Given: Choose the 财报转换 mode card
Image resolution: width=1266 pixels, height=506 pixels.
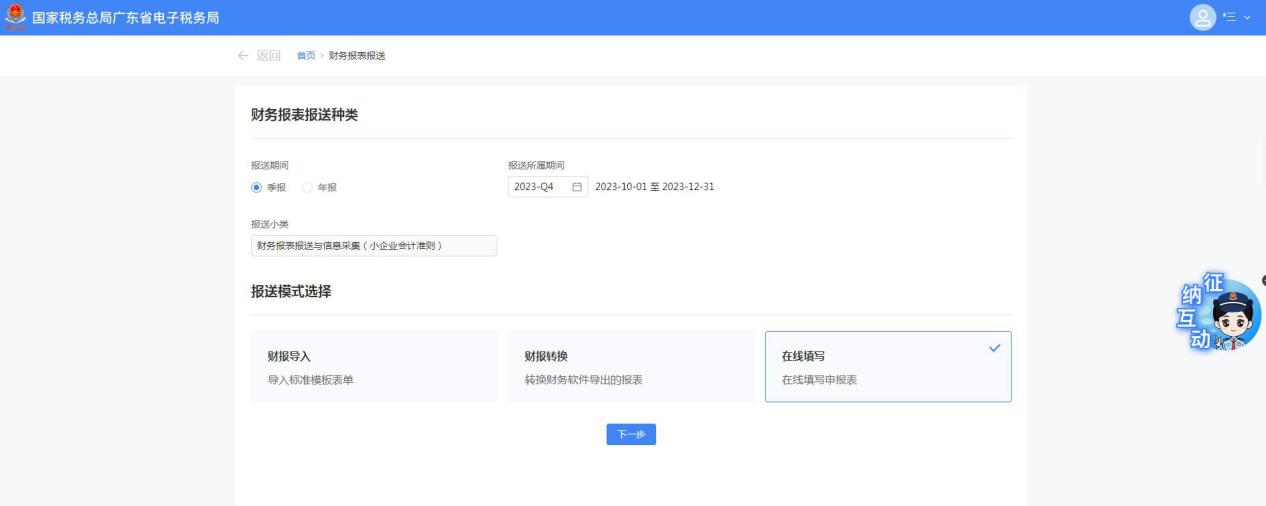Looking at the screenshot, I should (630, 366).
